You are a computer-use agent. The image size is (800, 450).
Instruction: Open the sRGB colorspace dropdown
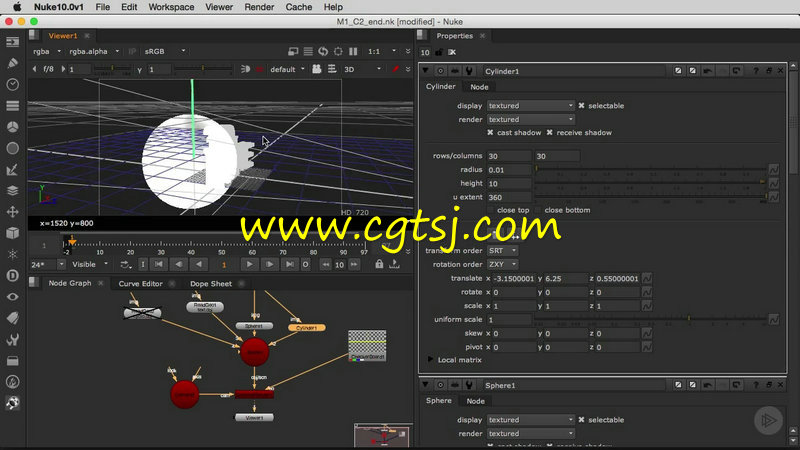tap(165, 52)
